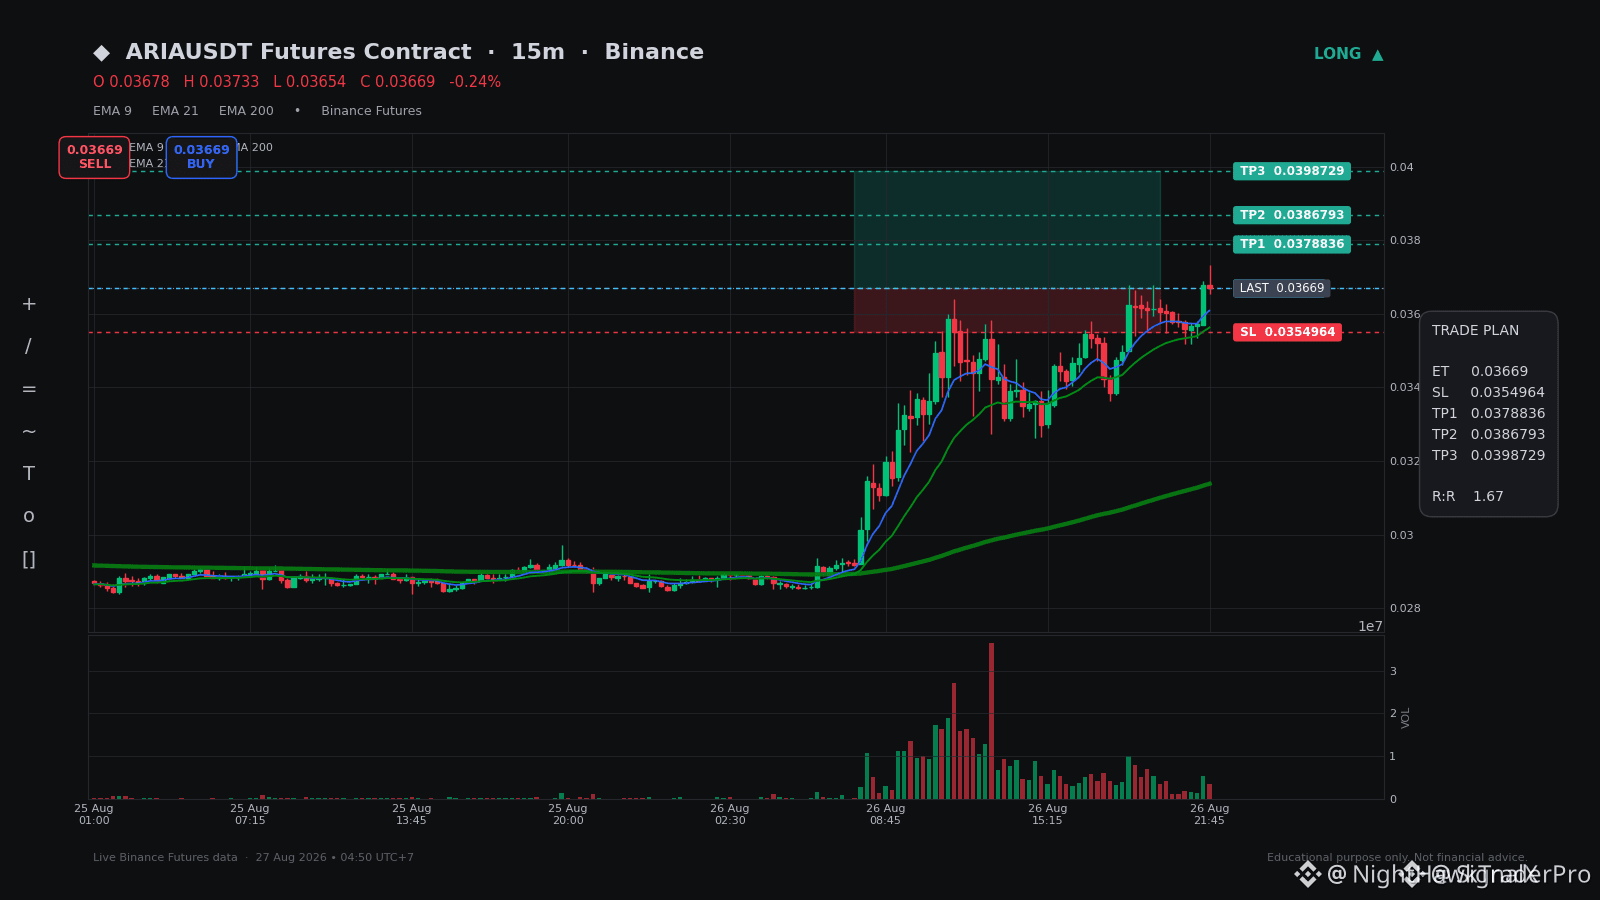Click the Educational purpose only disclaimer
The image size is (1600, 900).
tap(1397, 858)
